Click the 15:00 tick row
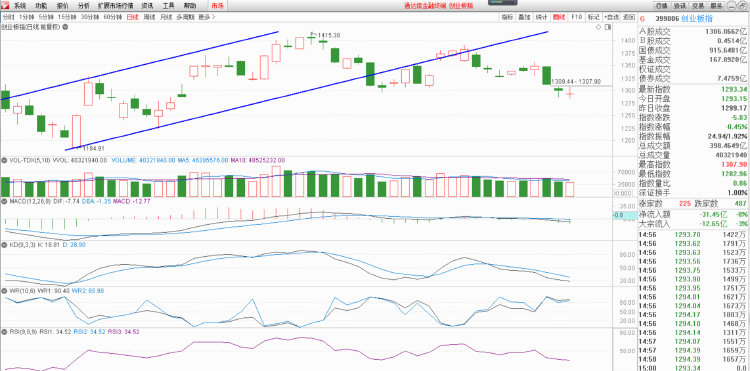This screenshot has width=750, height=371. pyautogui.click(x=693, y=368)
